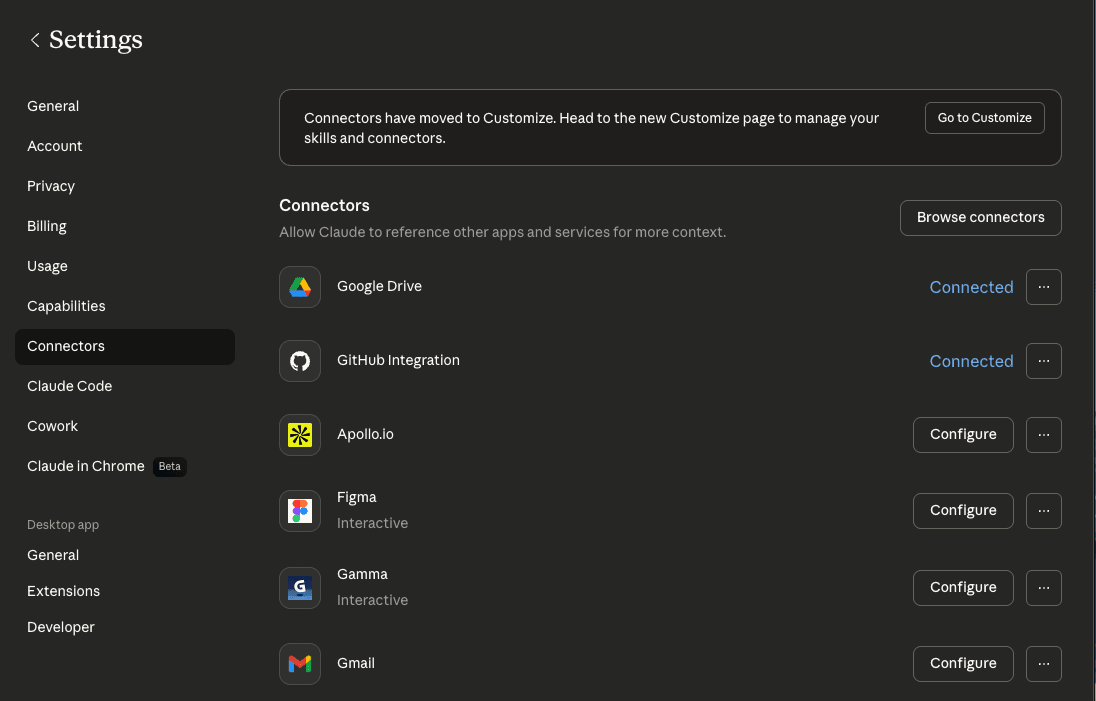
Task: Select Extensions under Desktop app
Action: (63, 591)
